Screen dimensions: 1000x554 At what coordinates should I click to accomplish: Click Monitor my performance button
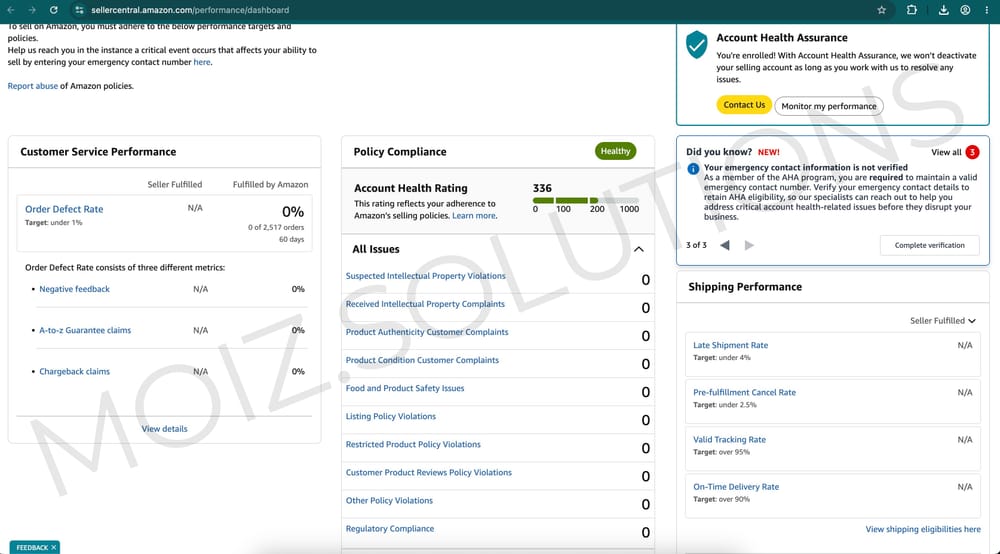(x=828, y=106)
